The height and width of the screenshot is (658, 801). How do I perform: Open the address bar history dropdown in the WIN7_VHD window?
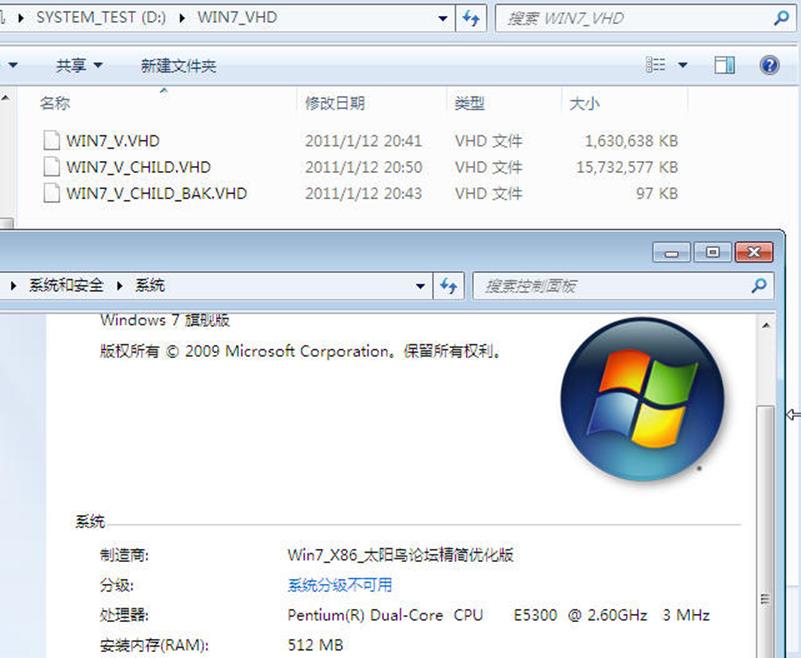click(x=442, y=18)
